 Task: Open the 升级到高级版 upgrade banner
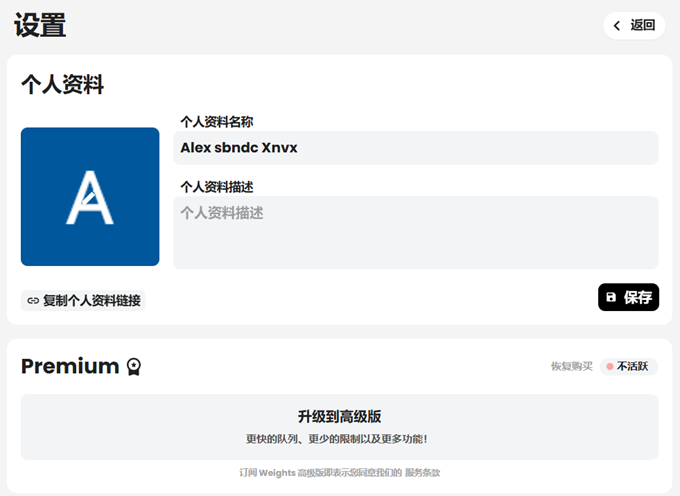click(339, 426)
